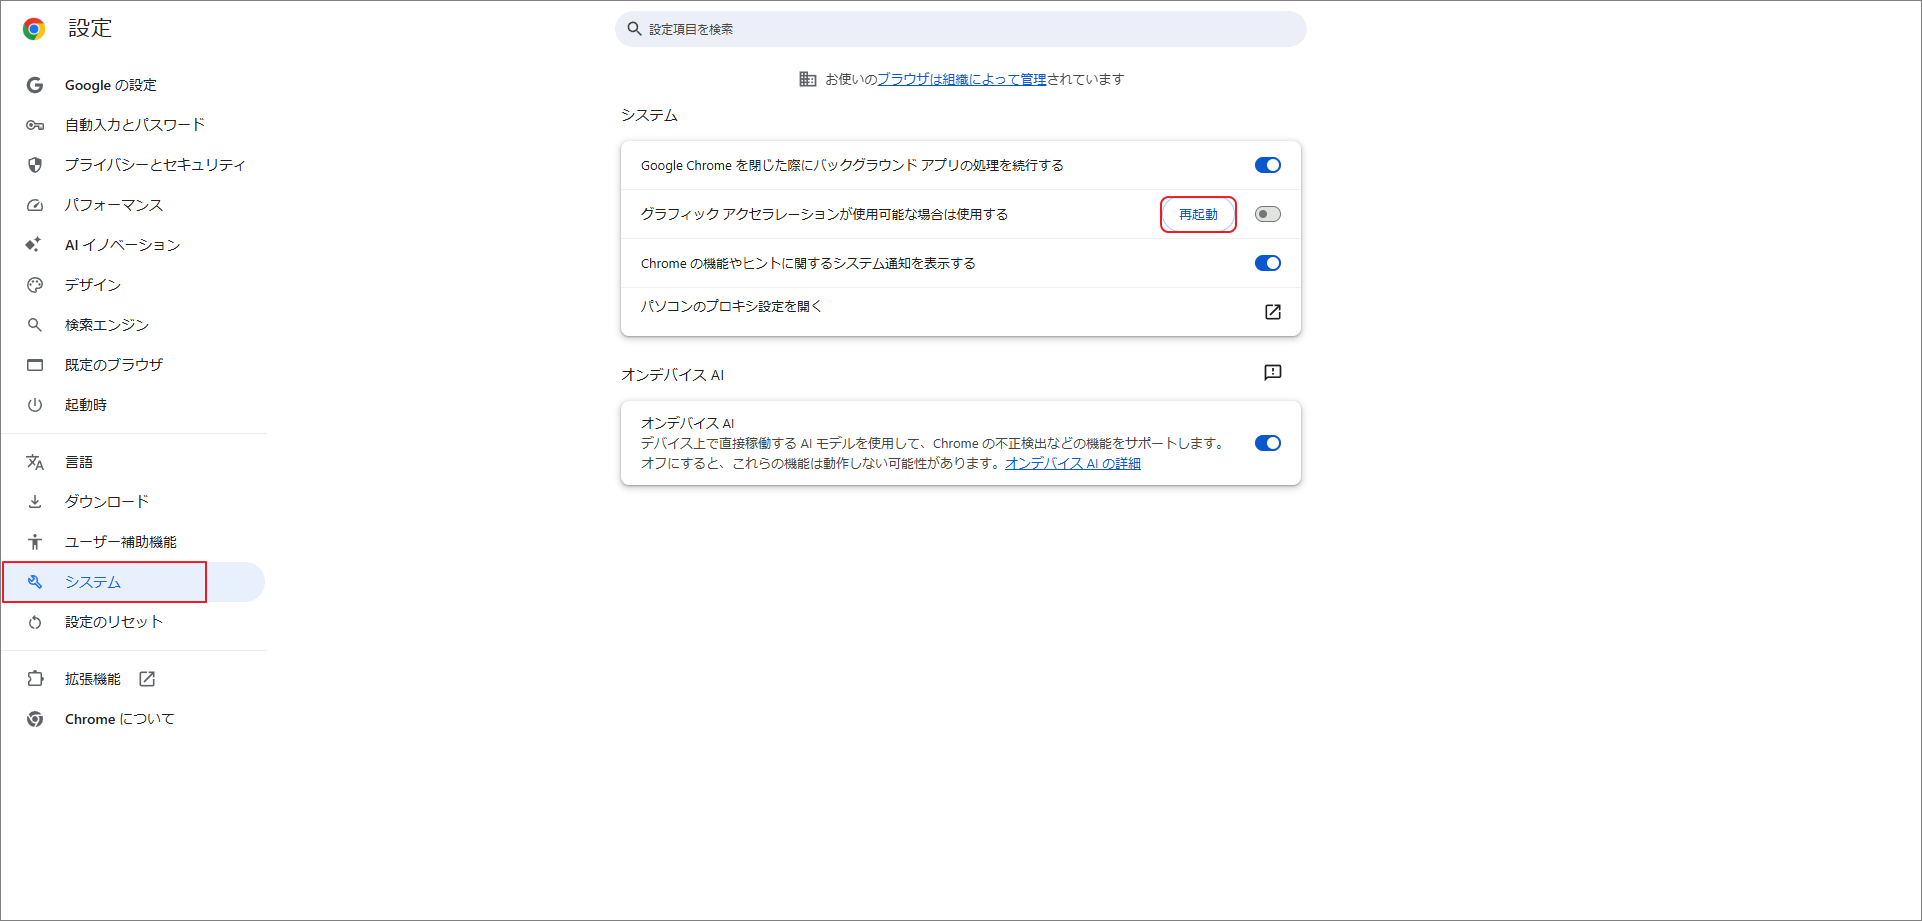Click the translate icon for 言語
Image resolution: width=1922 pixels, height=921 pixels.
[35, 462]
